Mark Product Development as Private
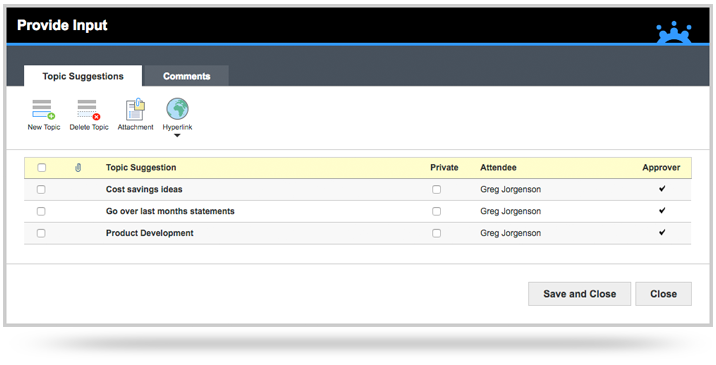Image resolution: width=716 pixels, height=365 pixels. pyautogui.click(x=437, y=233)
